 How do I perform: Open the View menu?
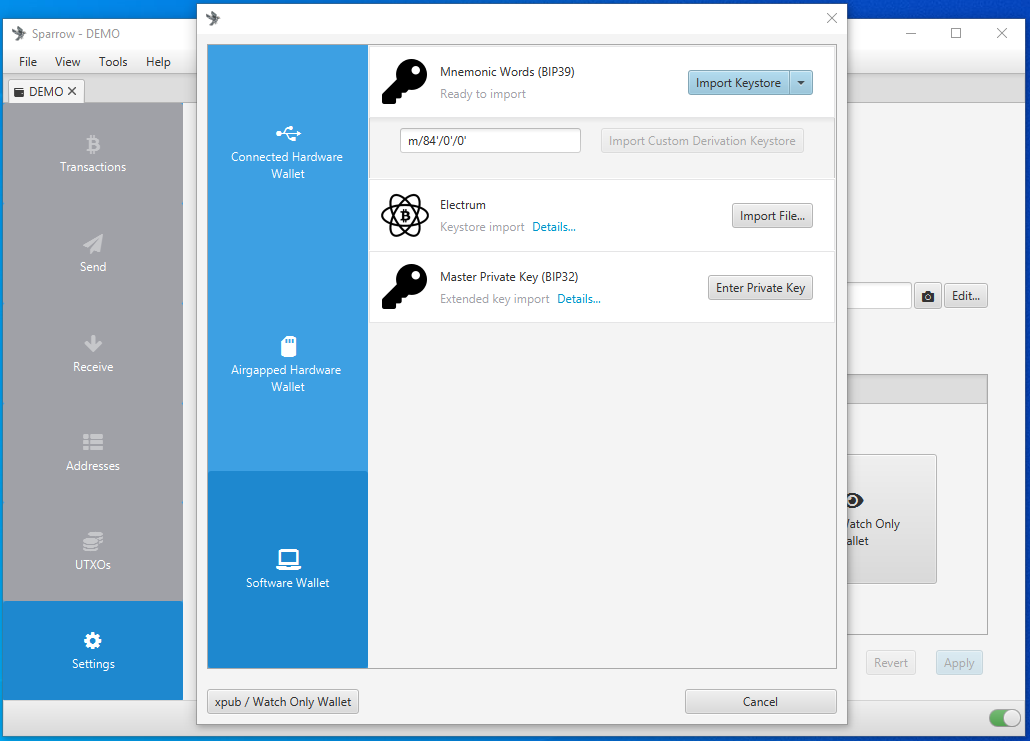click(x=68, y=62)
